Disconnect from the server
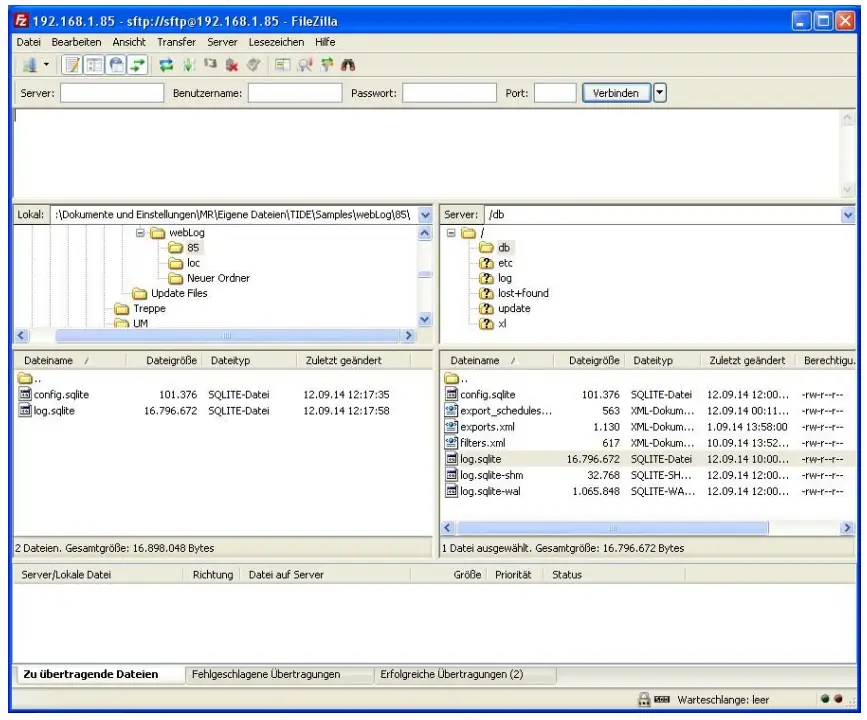The width and height of the screenshot is (867, 720). [234, 66]
